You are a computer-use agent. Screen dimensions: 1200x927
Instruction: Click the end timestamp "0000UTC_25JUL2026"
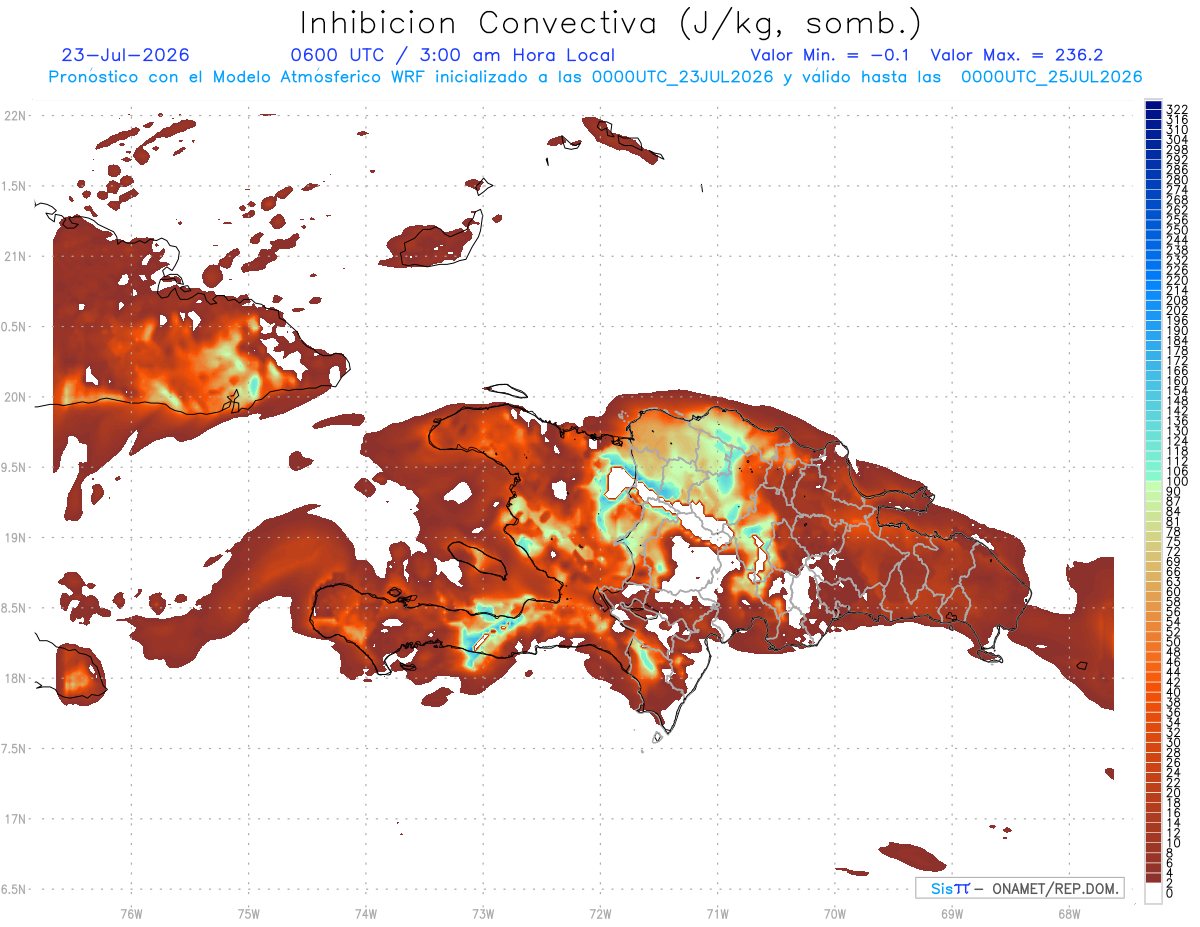1052,77
